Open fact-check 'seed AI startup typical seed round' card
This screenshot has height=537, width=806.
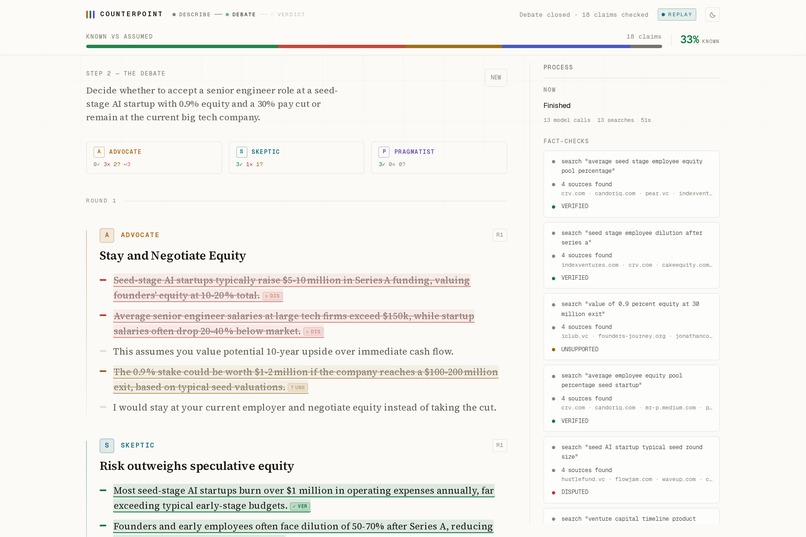click(631, 469)
